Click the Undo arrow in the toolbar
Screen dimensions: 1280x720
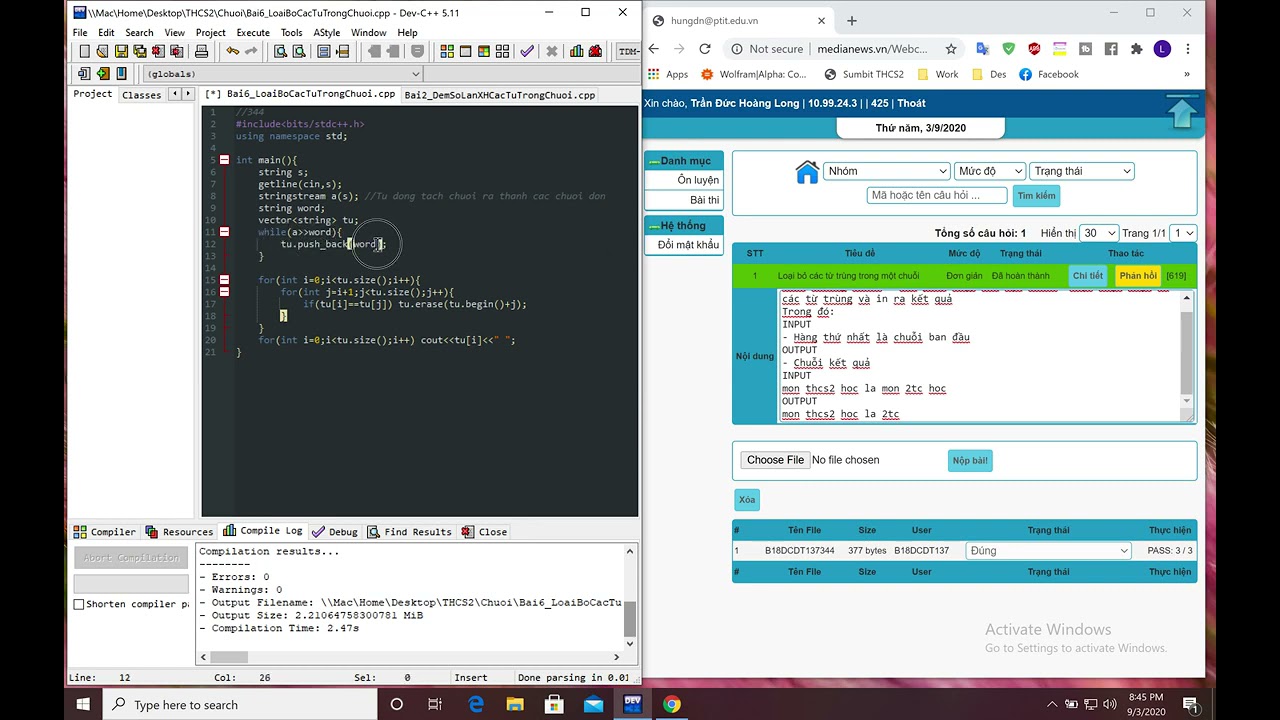point(233,52)
